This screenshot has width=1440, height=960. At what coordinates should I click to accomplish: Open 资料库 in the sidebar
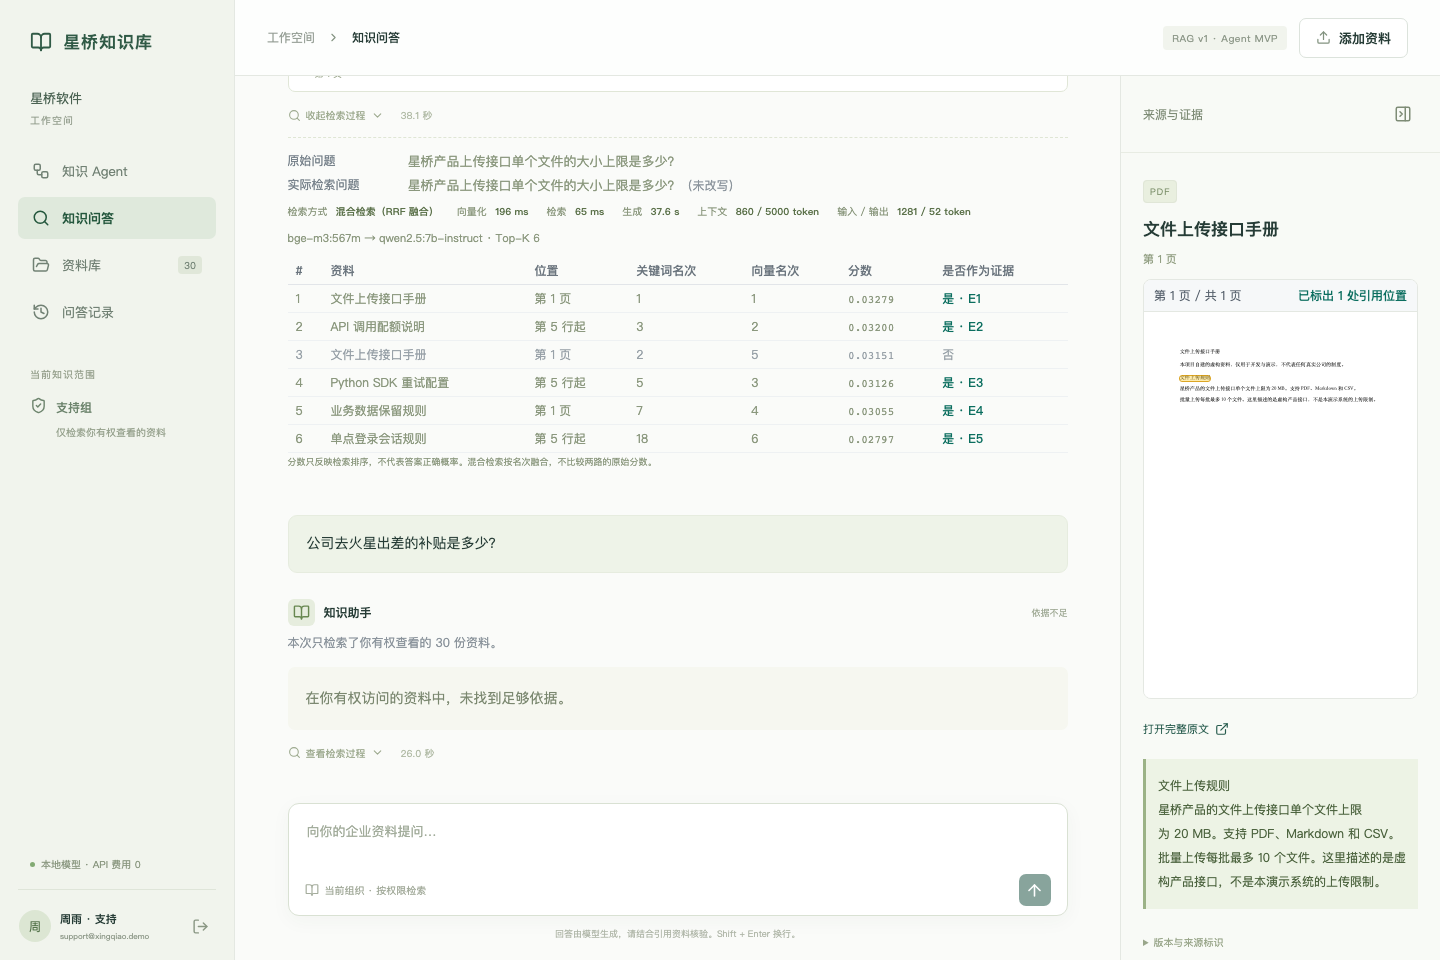click(x=117, y=265)
